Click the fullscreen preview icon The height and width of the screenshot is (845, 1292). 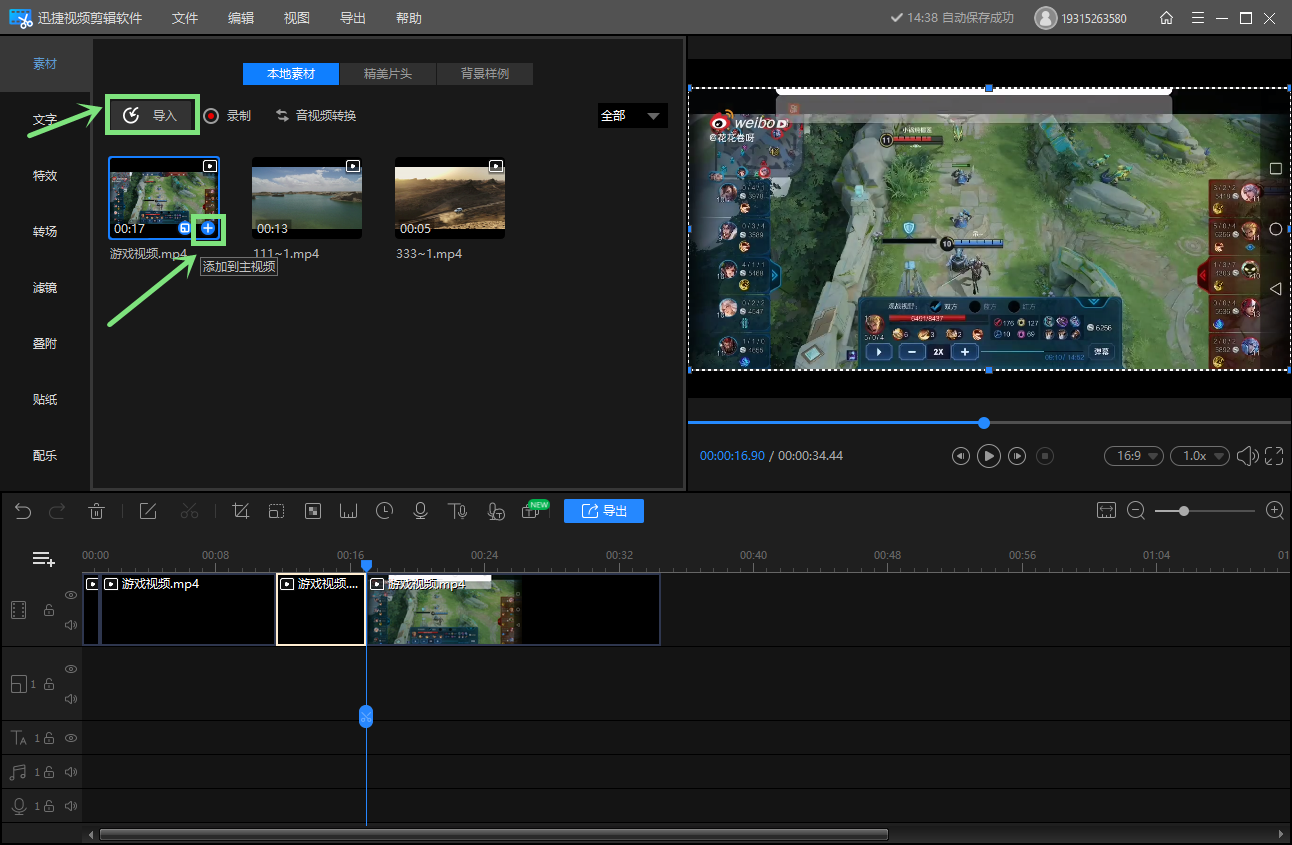click(x=1274, y=456)
